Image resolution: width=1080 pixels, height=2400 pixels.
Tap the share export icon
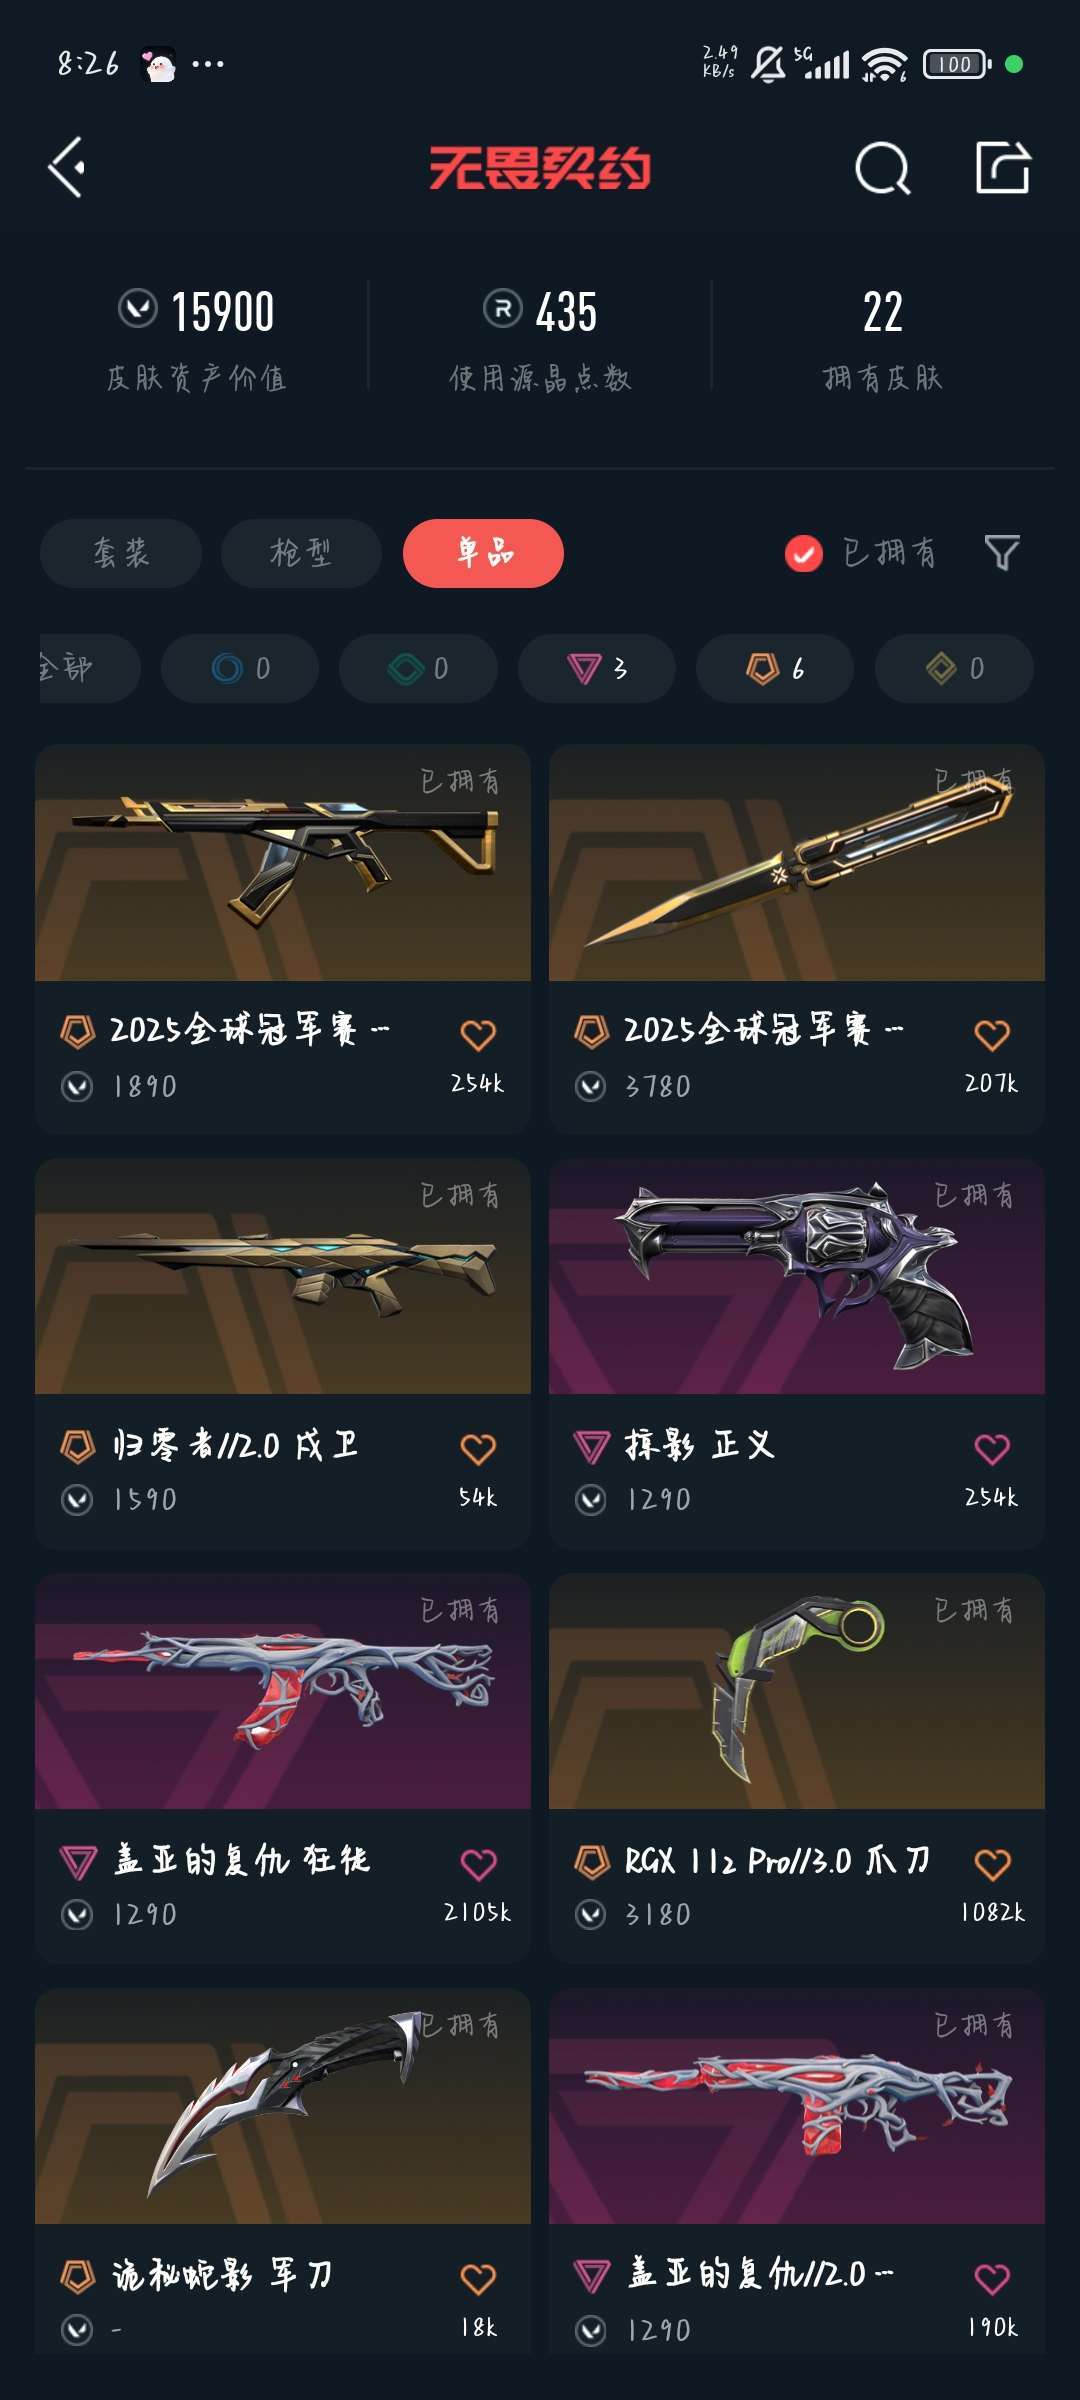point(1003,167)
